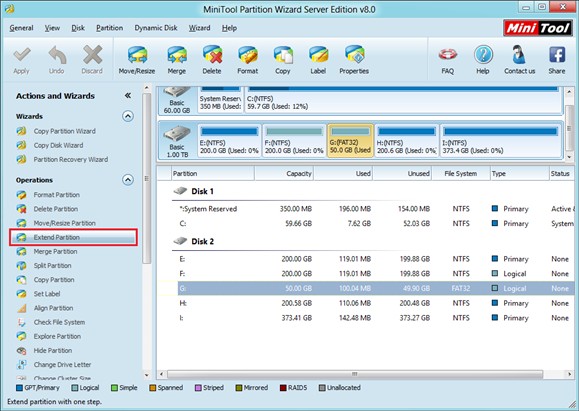Sort by Partition column header
This screenshot has height=411, width=579.
pos(213,174)
